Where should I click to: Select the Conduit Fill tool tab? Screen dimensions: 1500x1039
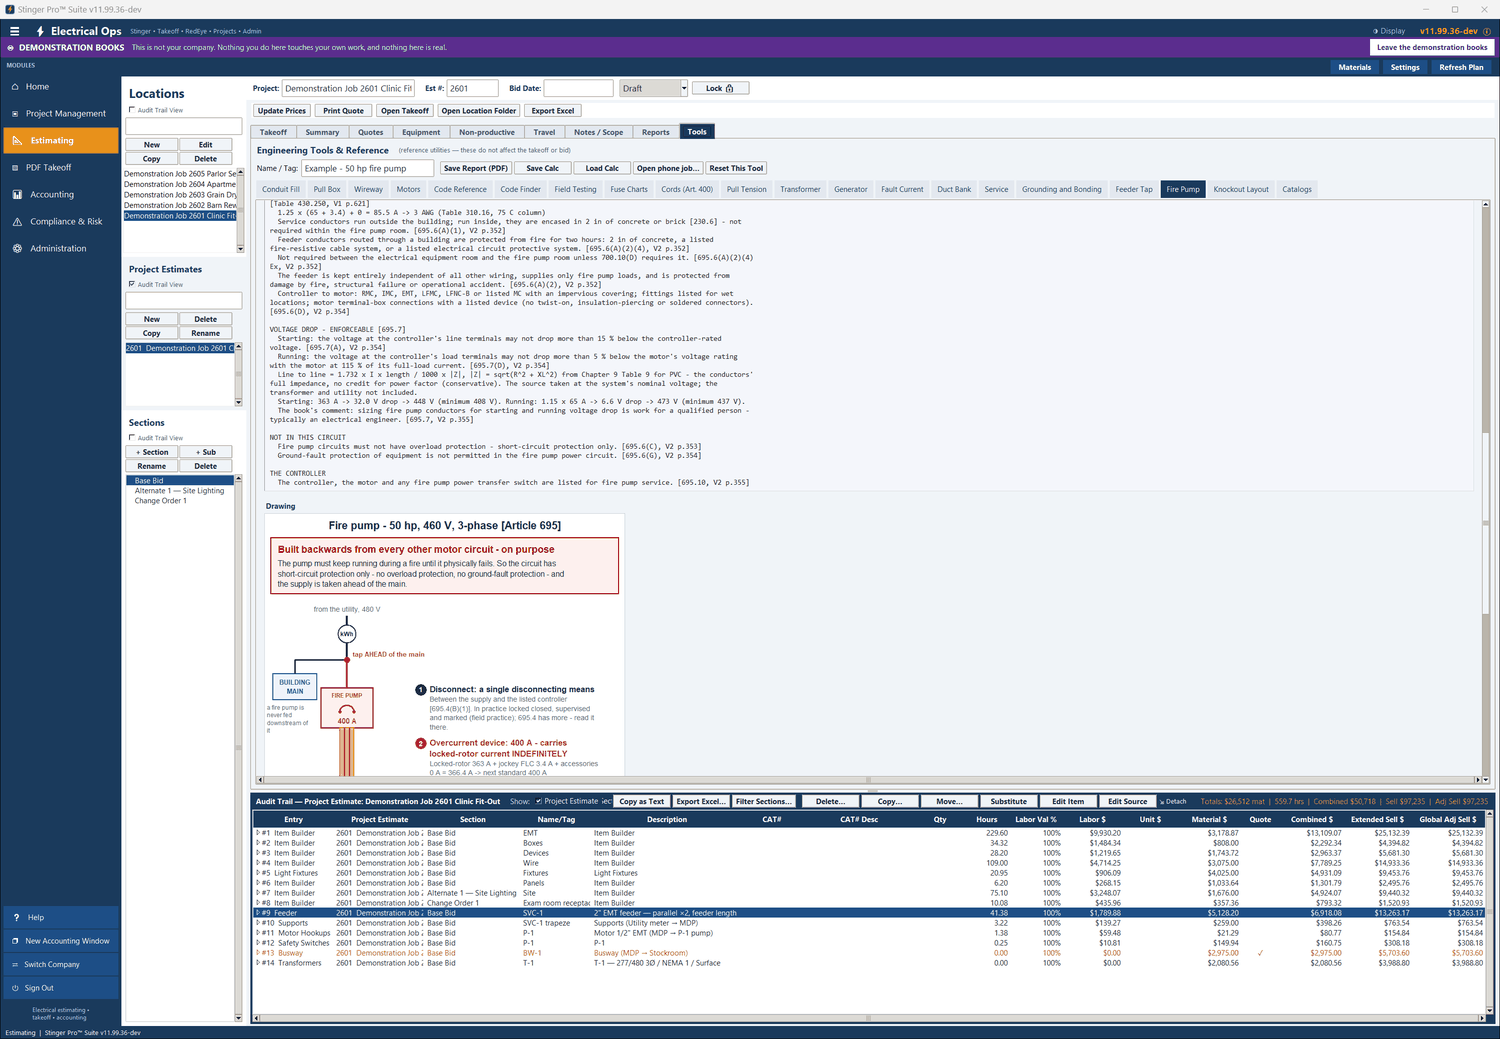coord(281,189)
